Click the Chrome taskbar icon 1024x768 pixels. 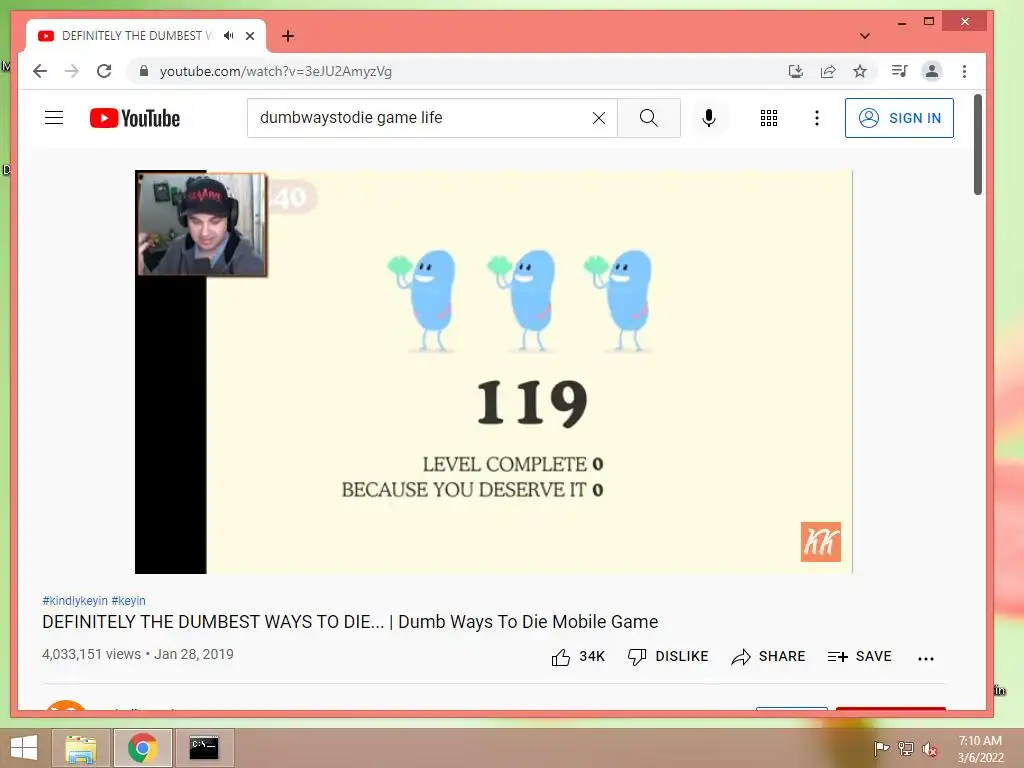[143, 748]
